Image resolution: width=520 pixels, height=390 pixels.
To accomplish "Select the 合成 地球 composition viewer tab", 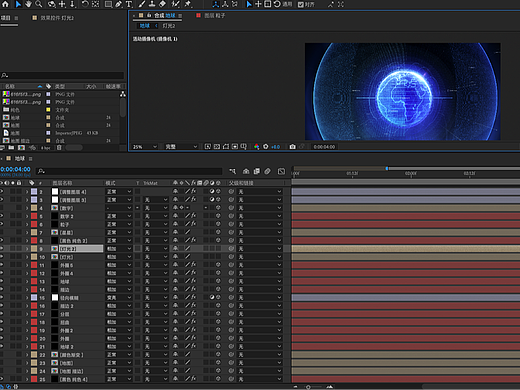I will pos(165,15).
